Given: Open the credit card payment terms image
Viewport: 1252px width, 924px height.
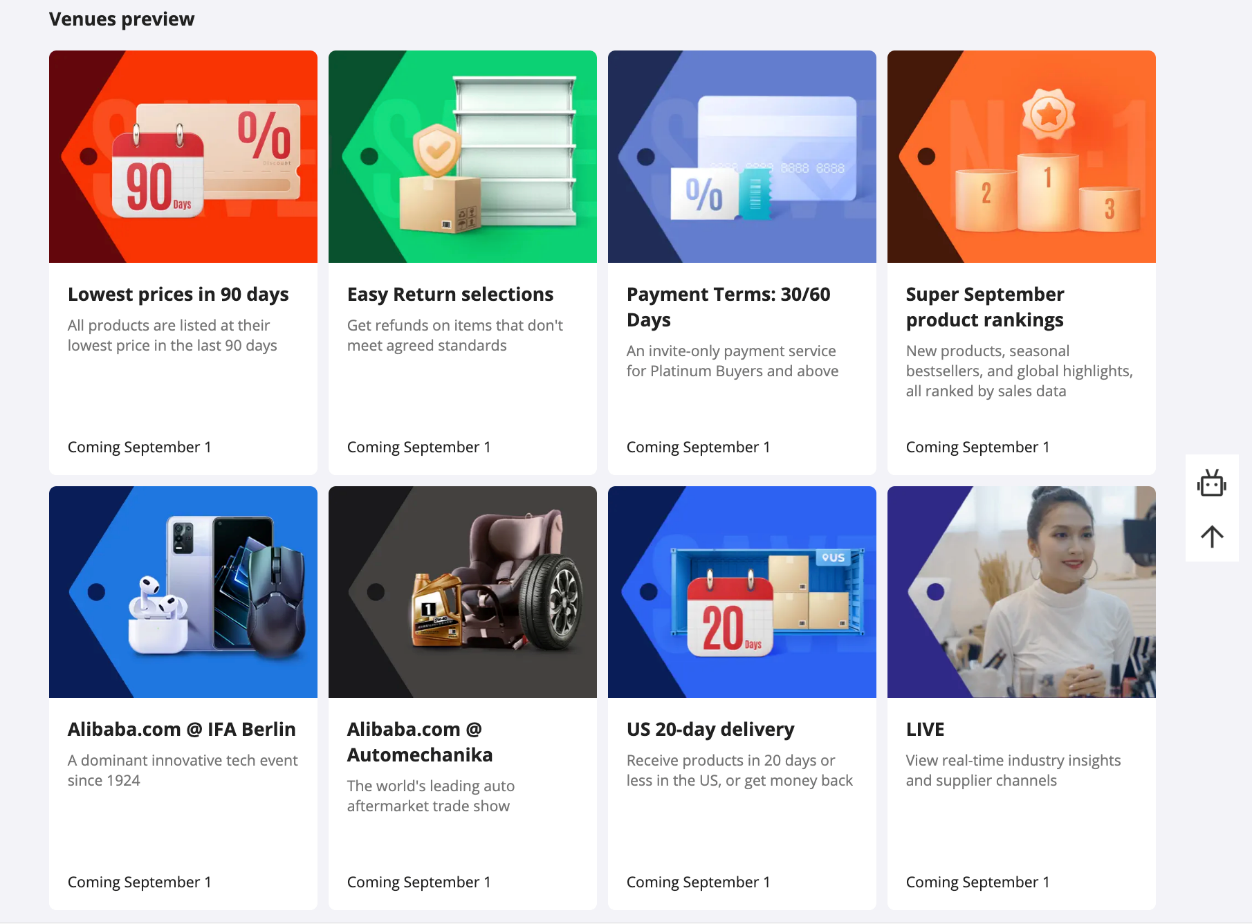Looking at the screenshot, I should (x=742, y=157).
